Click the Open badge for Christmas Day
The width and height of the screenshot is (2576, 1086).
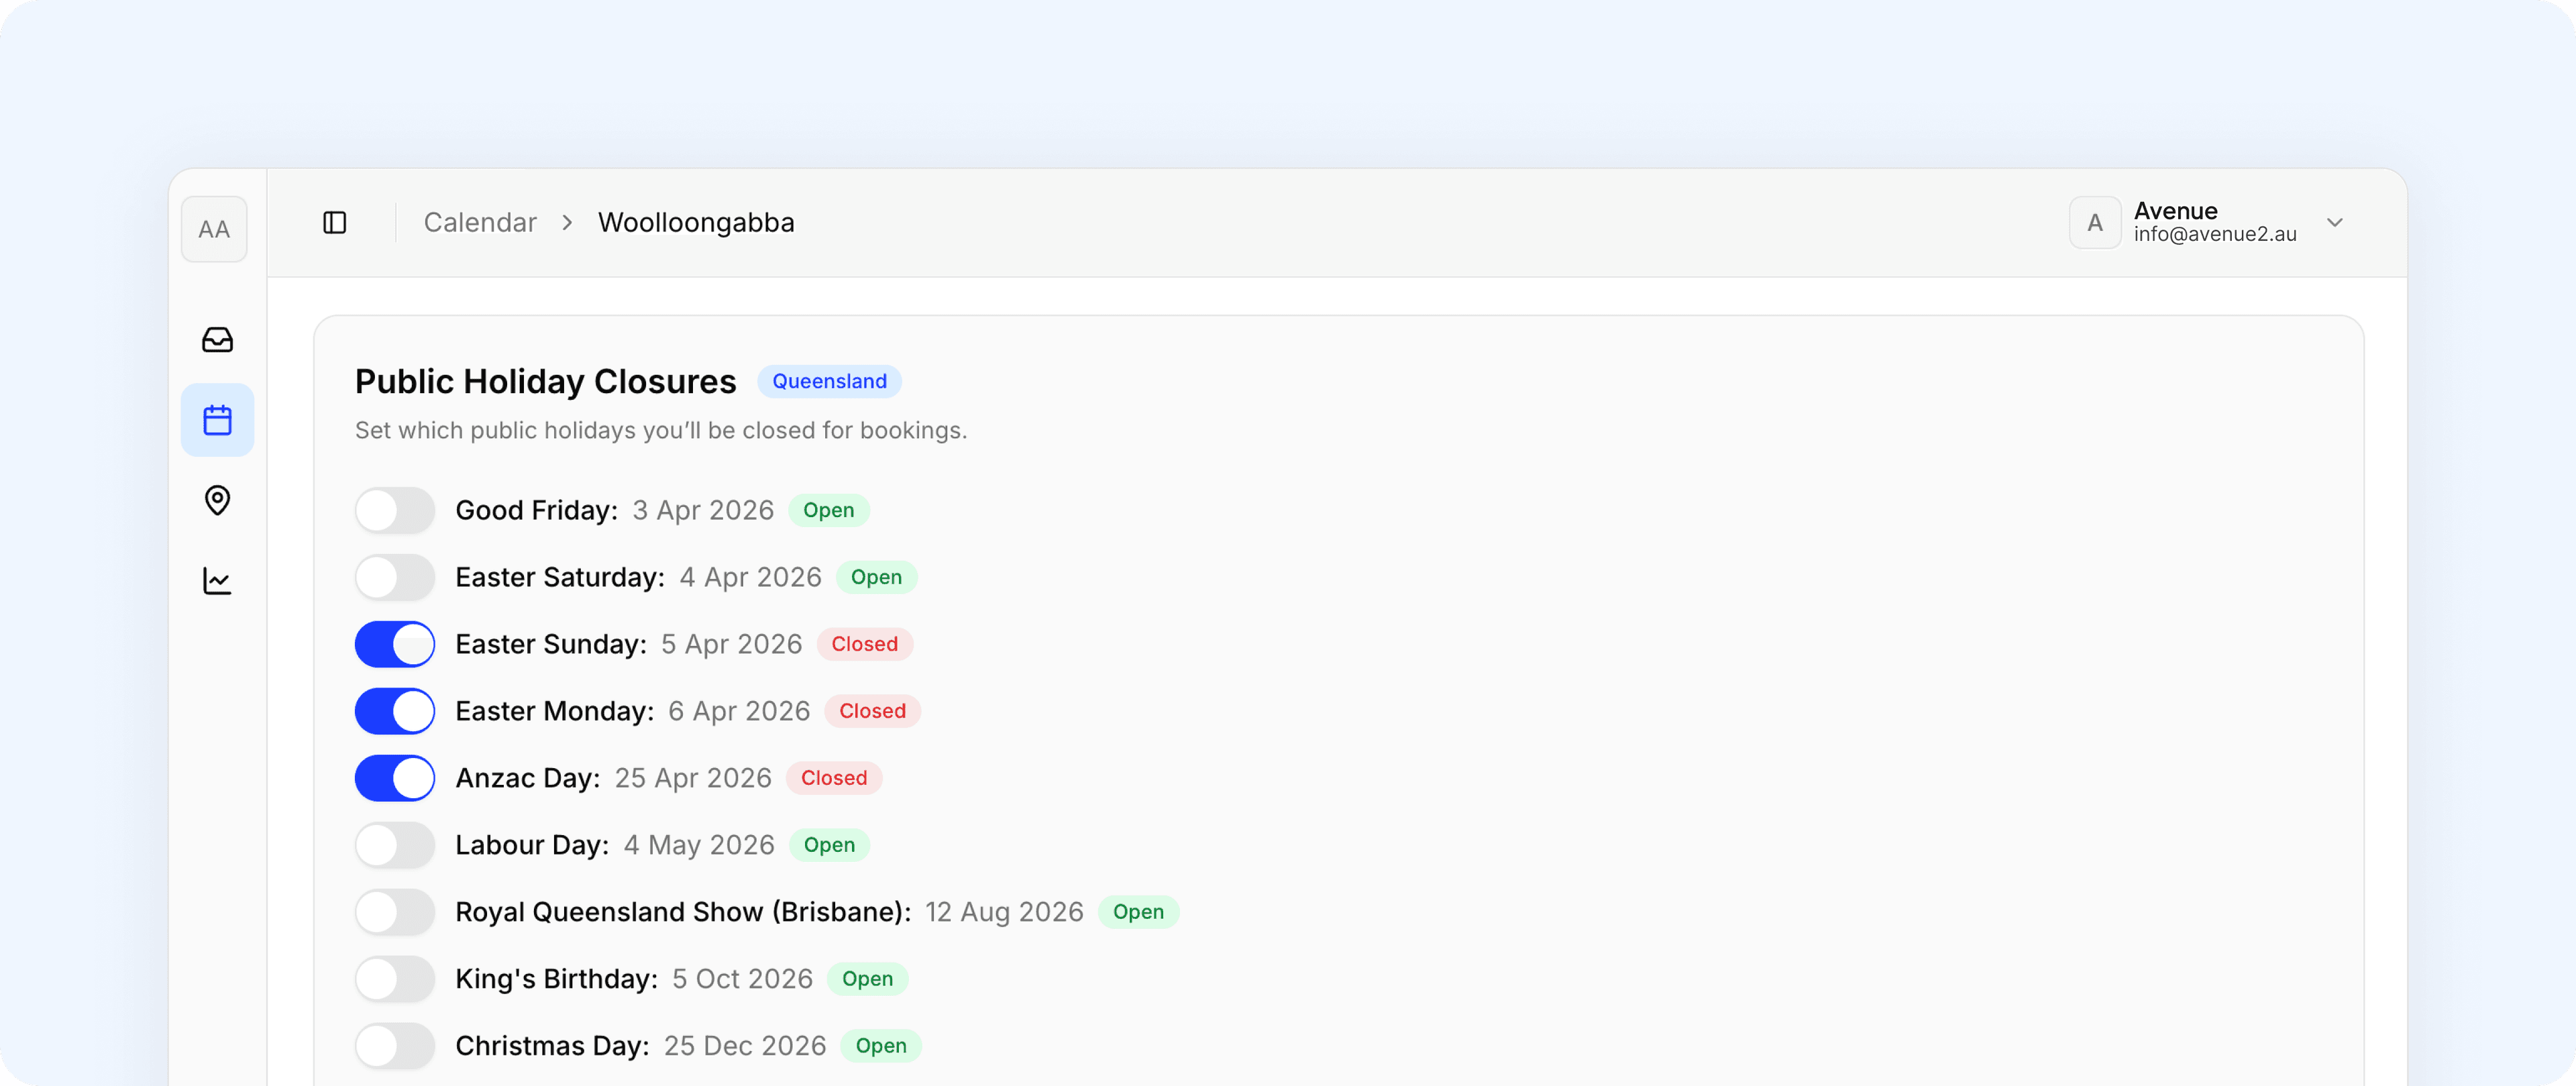[x=881, y=1046]
